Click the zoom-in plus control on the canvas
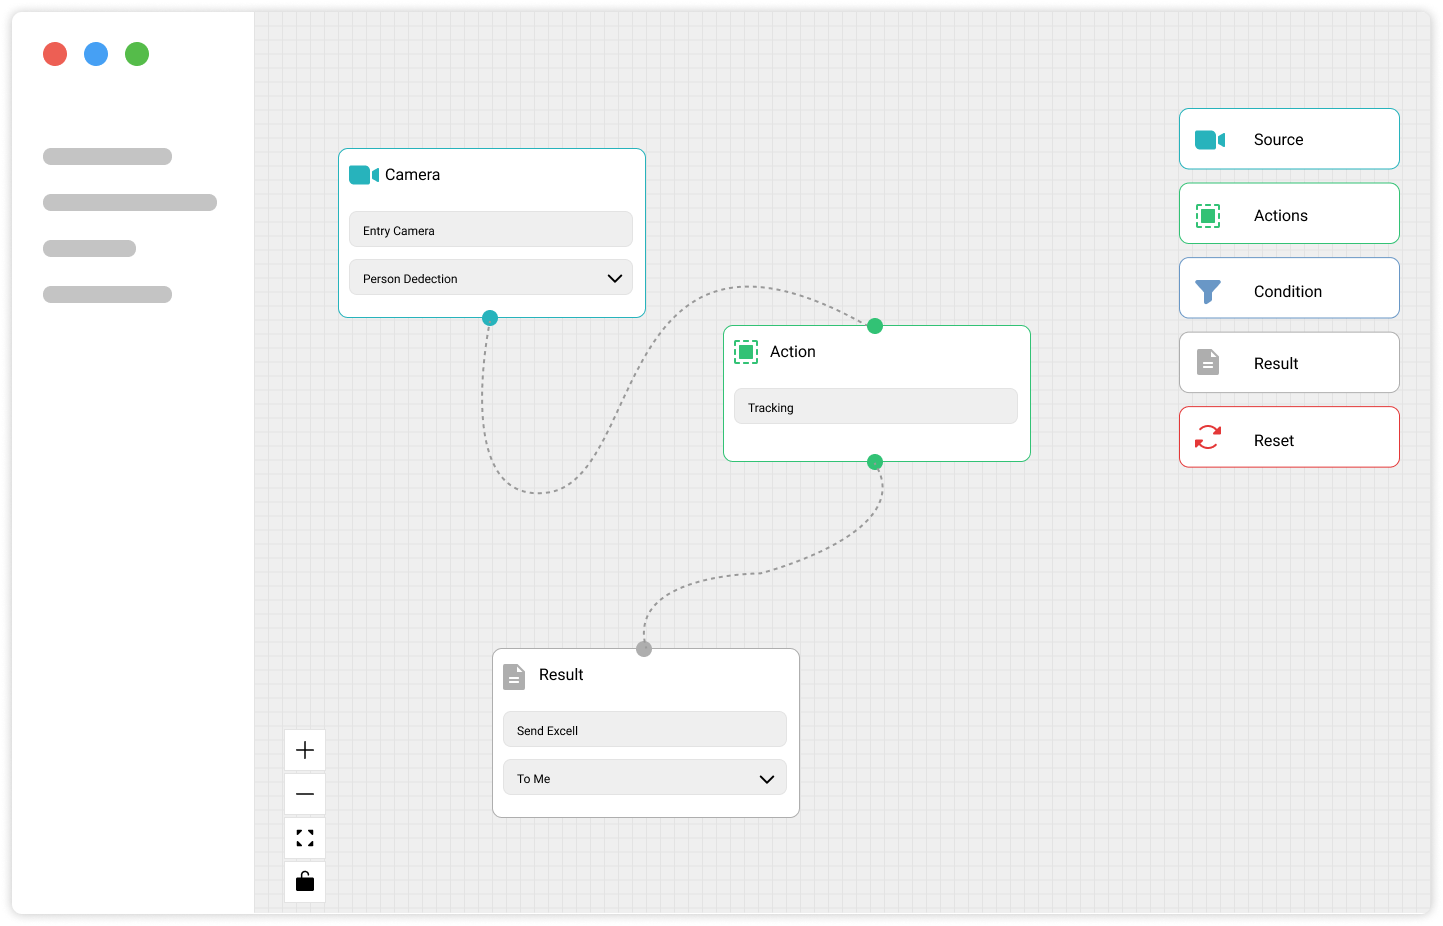 click(x=305, y=749)
